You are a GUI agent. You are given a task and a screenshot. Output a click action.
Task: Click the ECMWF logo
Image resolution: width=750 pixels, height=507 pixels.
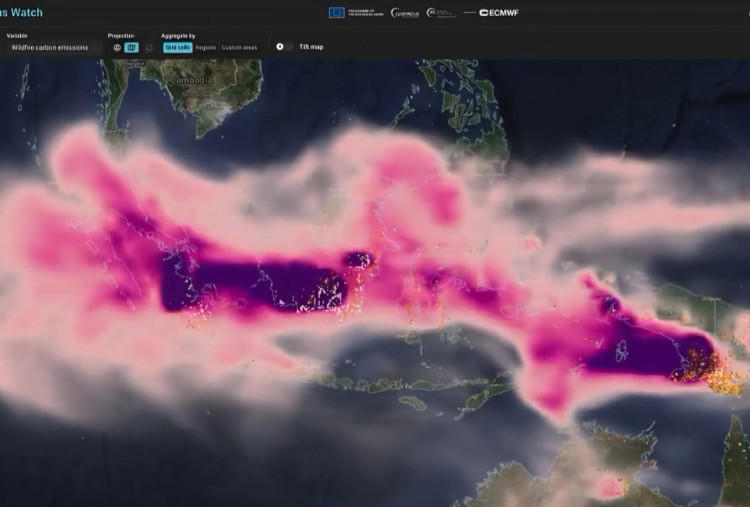coord(499,13)
